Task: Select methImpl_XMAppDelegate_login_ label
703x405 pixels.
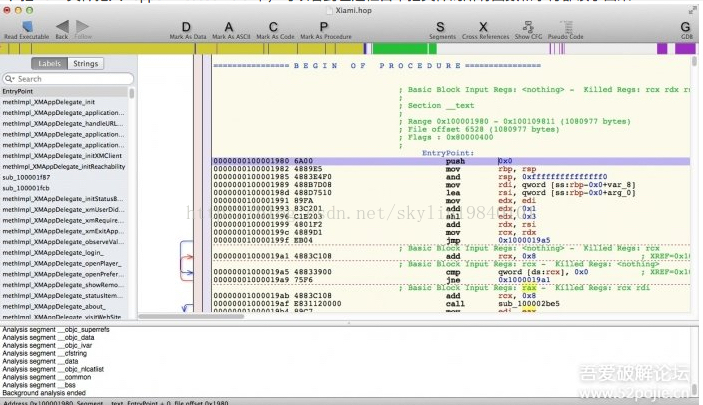Action: (64, 253)
